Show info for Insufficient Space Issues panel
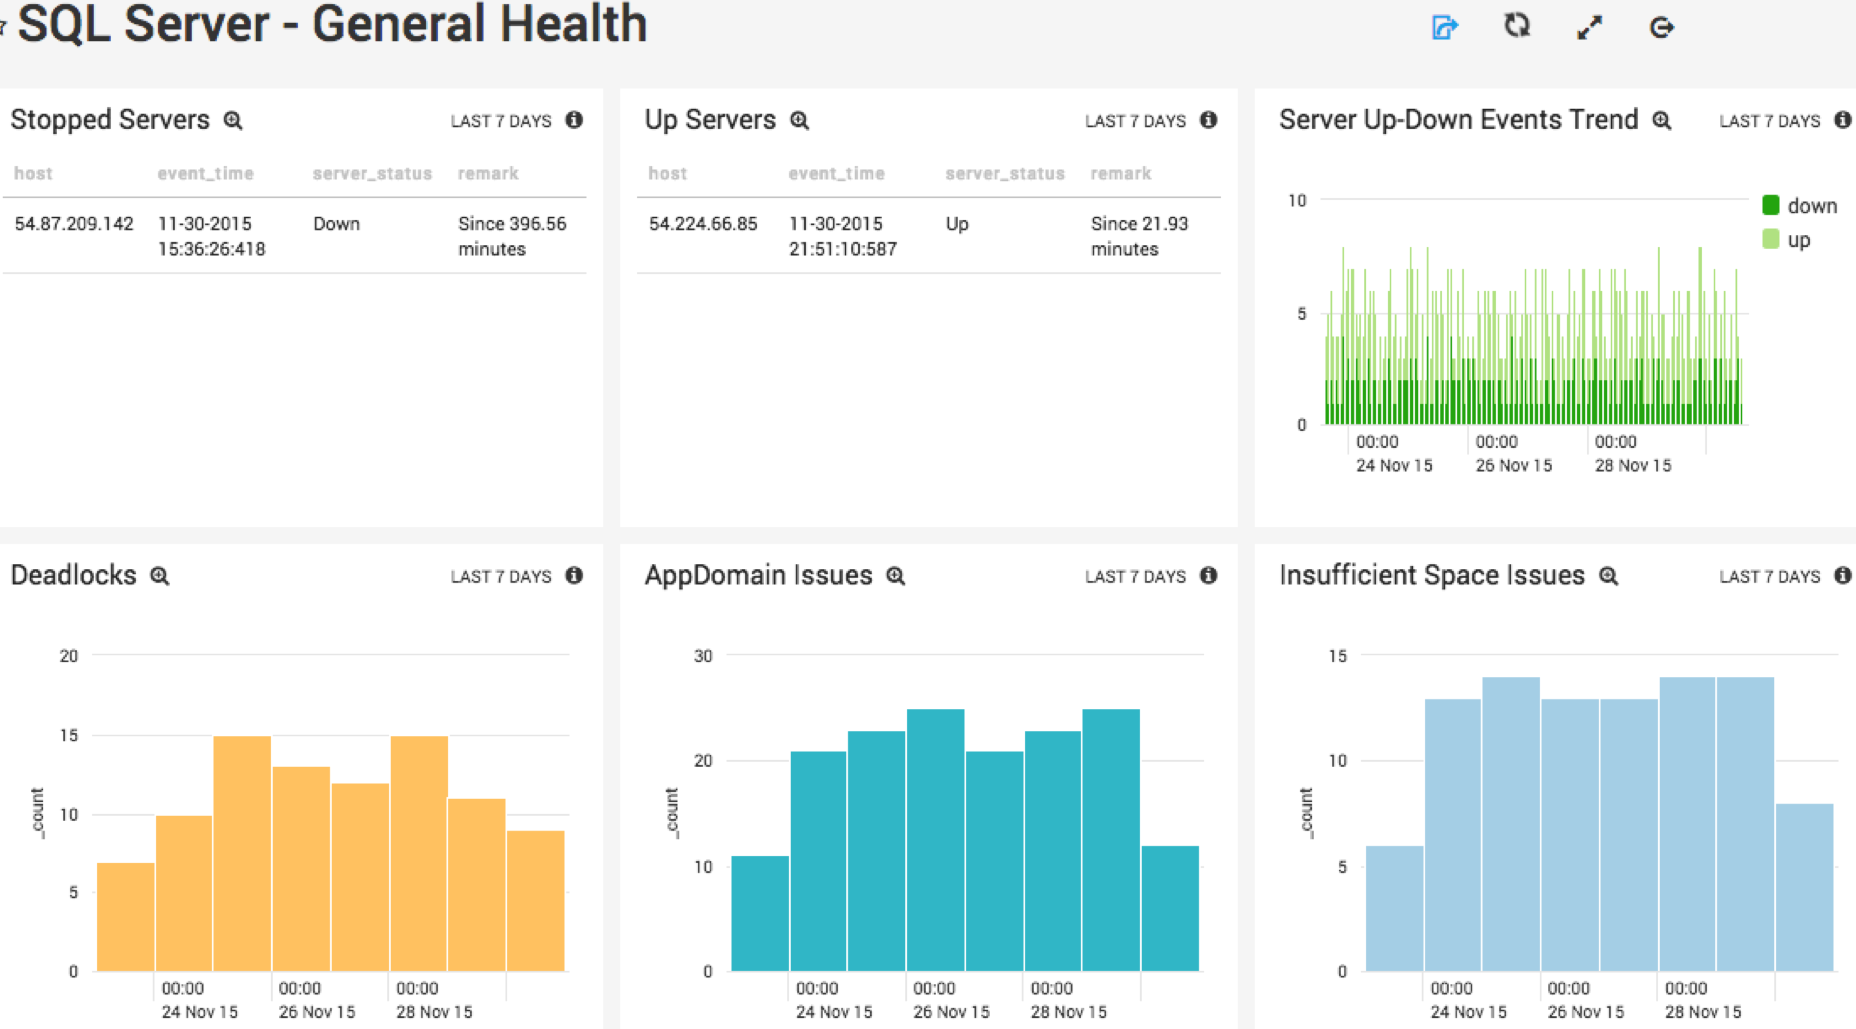The height and width of the screenshot is (1029, 1856). pos(1843,575)
